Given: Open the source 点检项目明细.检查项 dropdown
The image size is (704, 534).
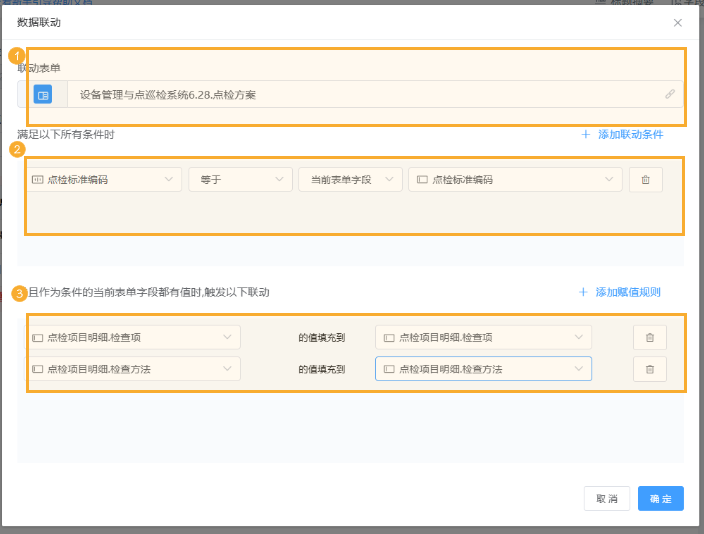Looking at the screenshot, I should pos(132,337).
